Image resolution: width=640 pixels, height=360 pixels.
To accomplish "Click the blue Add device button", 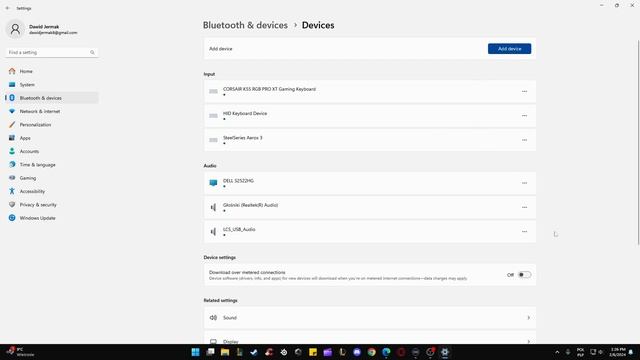I will [509, 49].
